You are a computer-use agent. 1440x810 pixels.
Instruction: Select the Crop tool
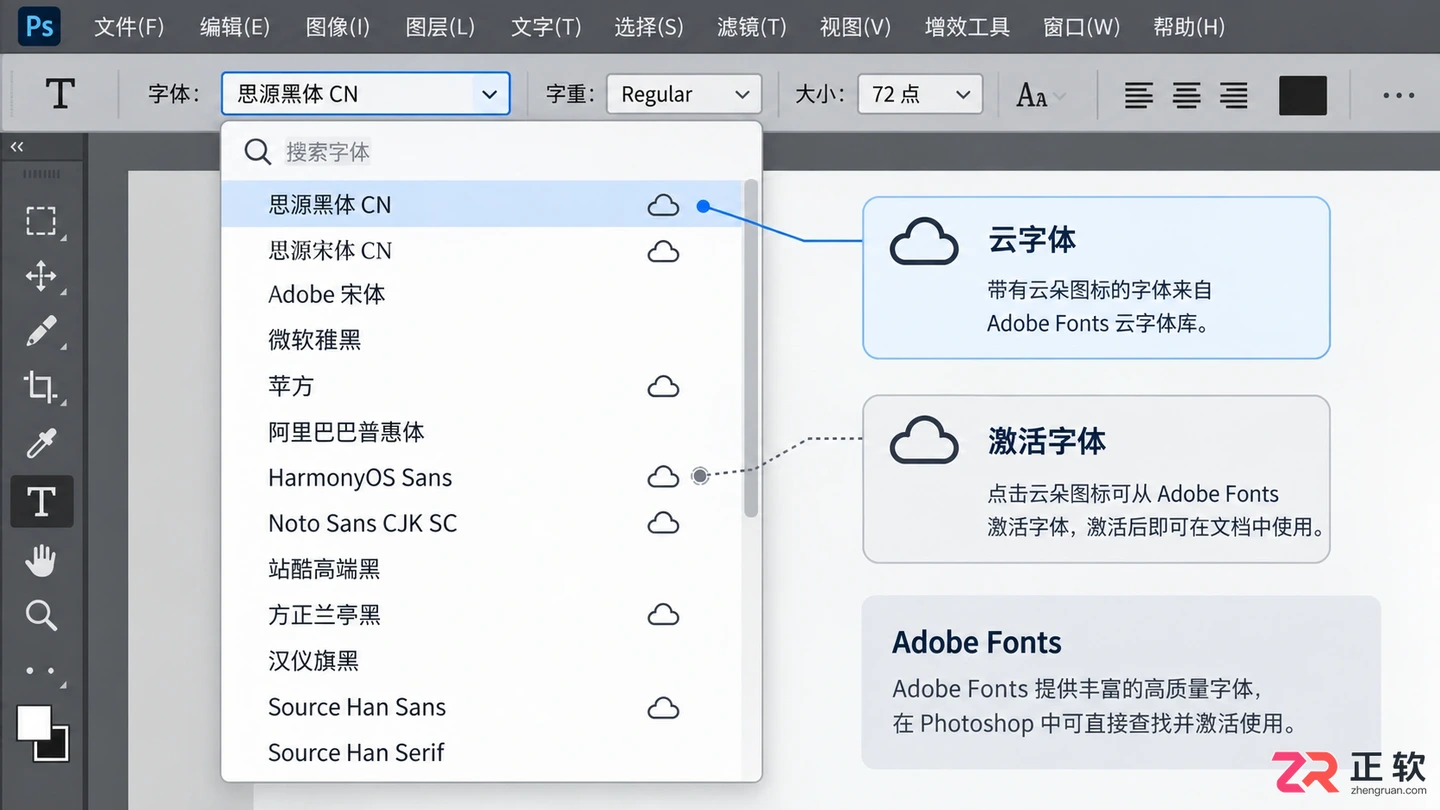(x=41, y=386)
